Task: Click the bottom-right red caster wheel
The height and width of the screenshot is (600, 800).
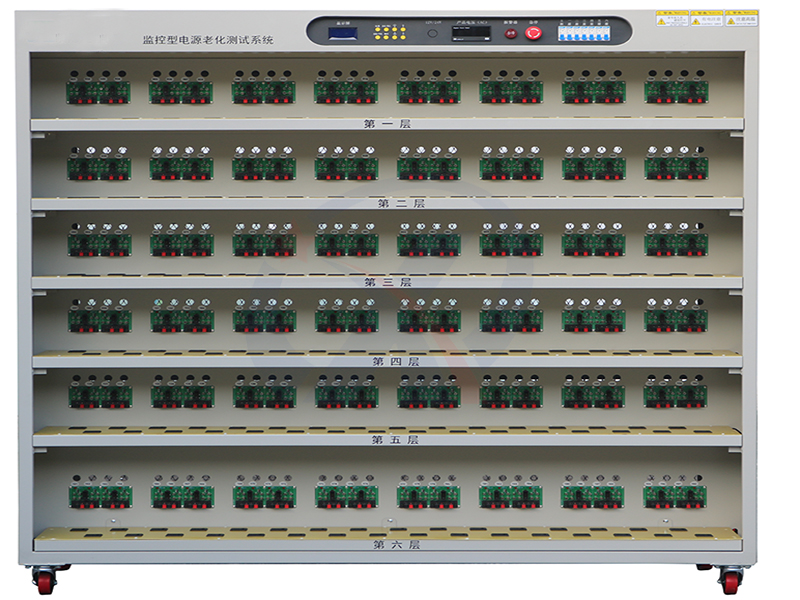Action: [x=731, y=580]
